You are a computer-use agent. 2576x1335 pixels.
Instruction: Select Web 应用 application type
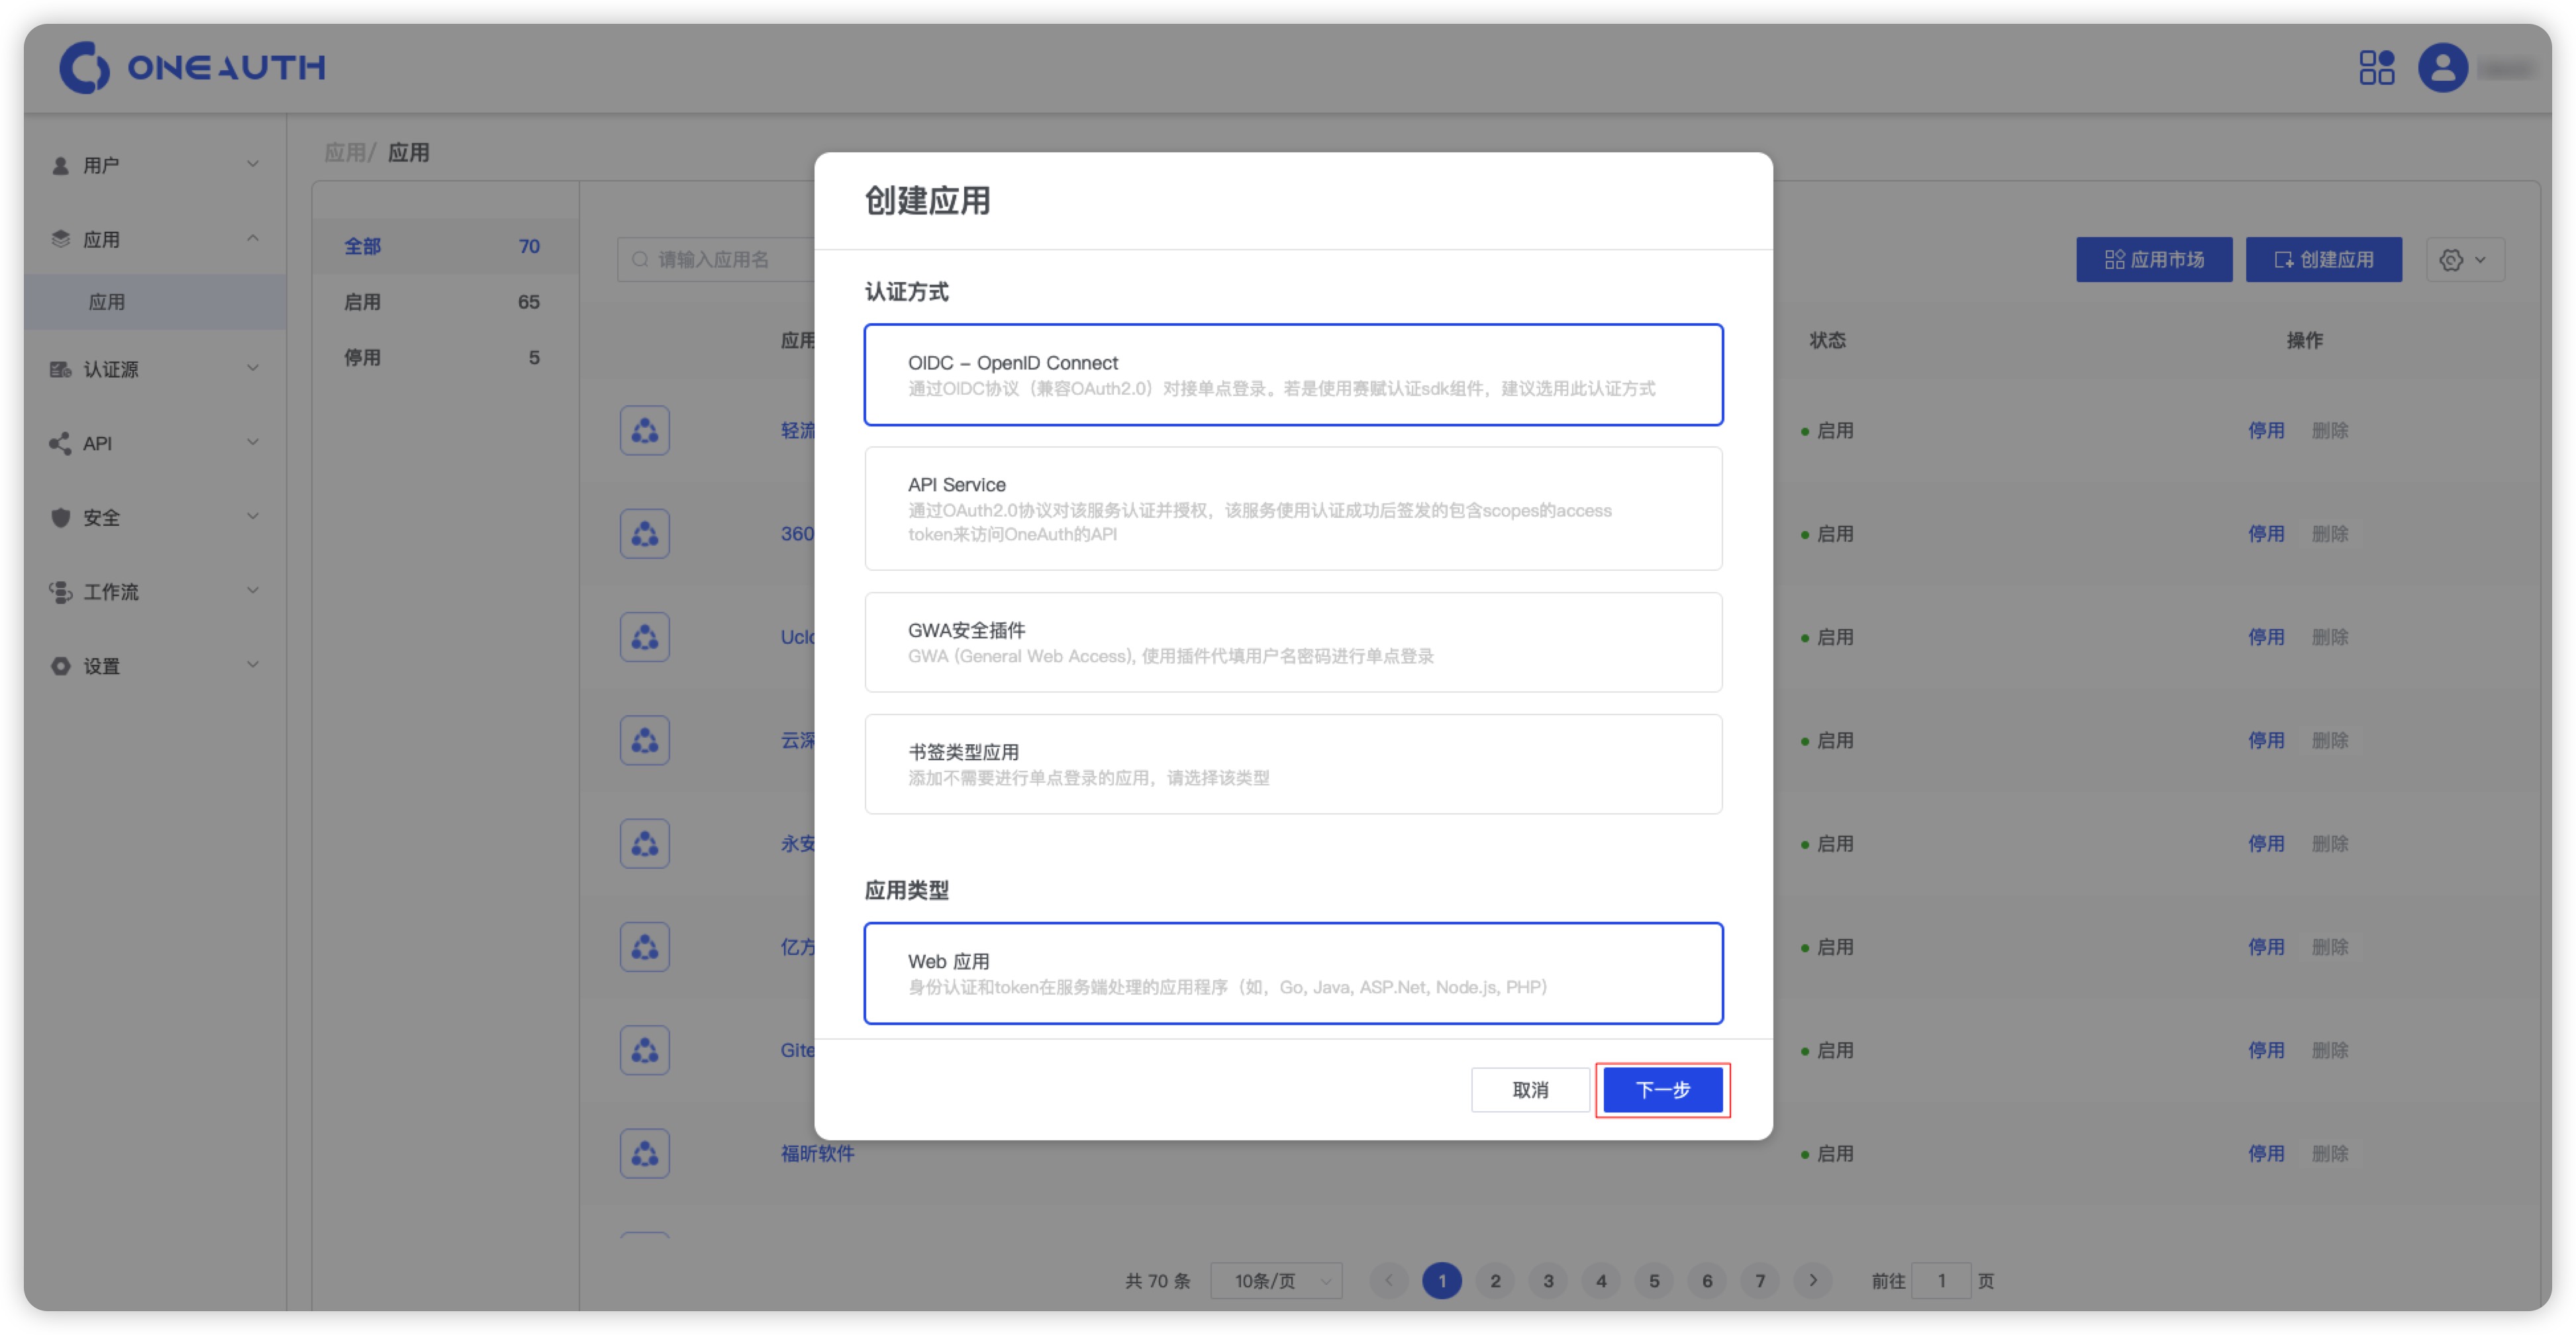pos(1293,973)
